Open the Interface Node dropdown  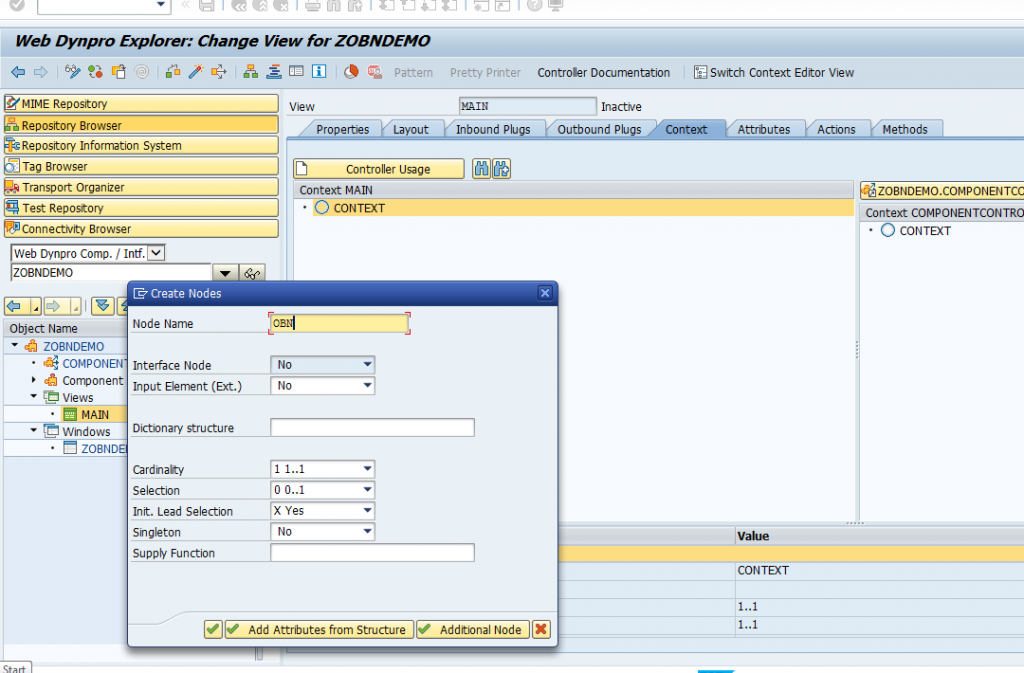(x=367, y=364)
